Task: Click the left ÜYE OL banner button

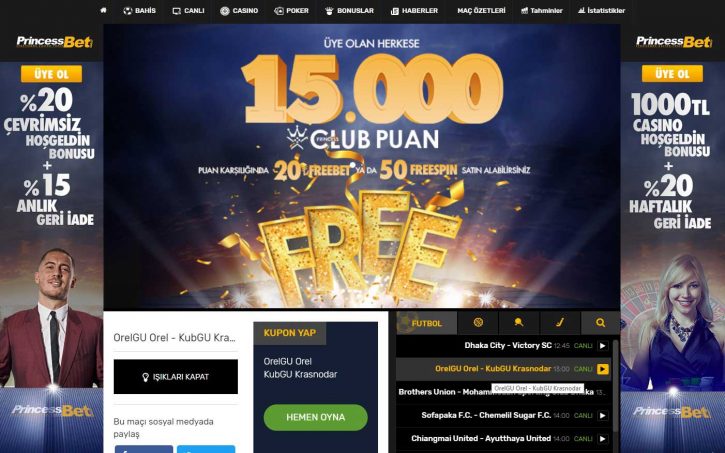Action: pos(51,74)
